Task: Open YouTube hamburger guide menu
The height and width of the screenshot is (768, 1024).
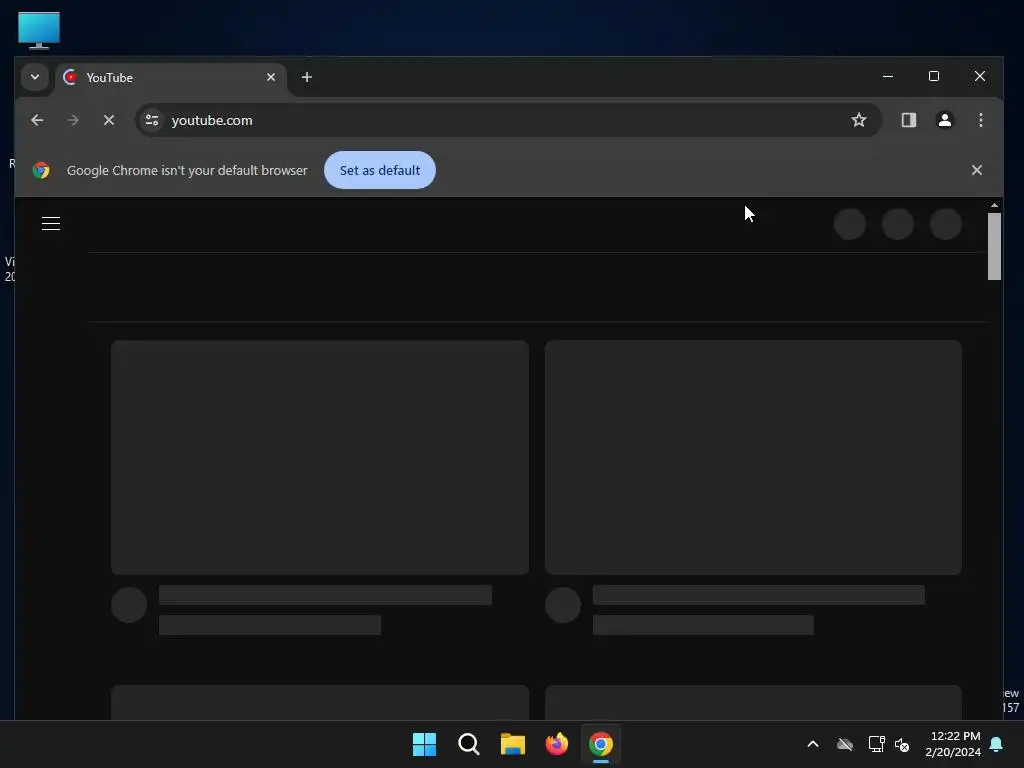Action: click(x=51, y=223)
